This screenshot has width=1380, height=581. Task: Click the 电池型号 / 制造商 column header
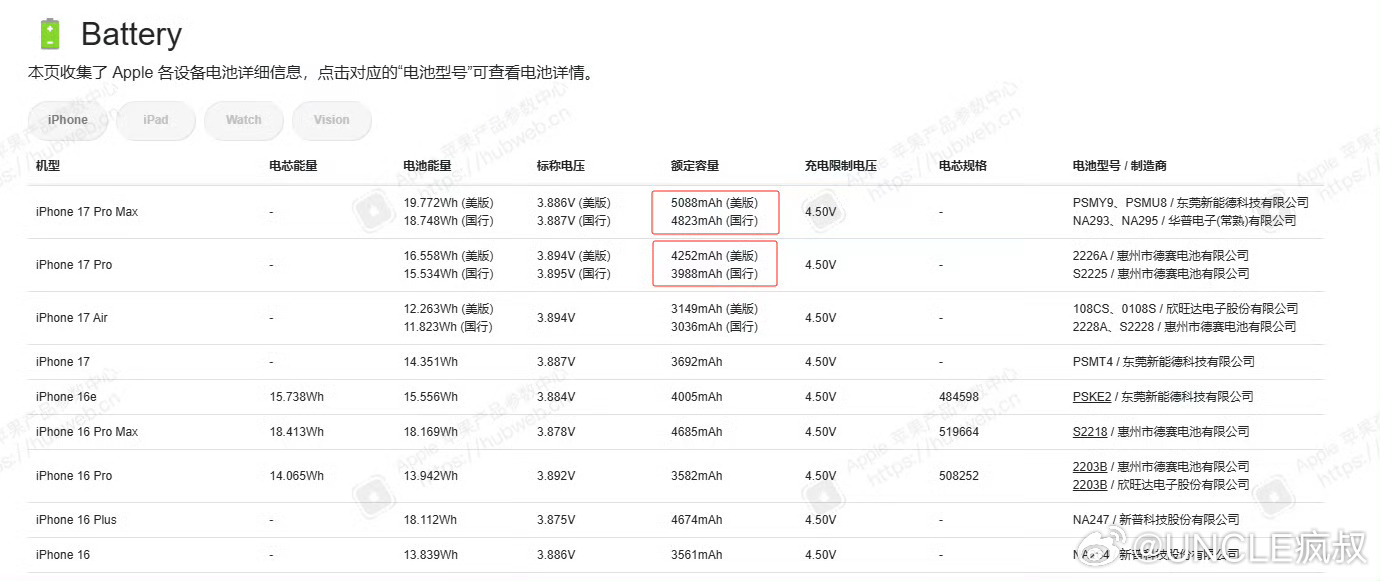[x=1120, y=166]
